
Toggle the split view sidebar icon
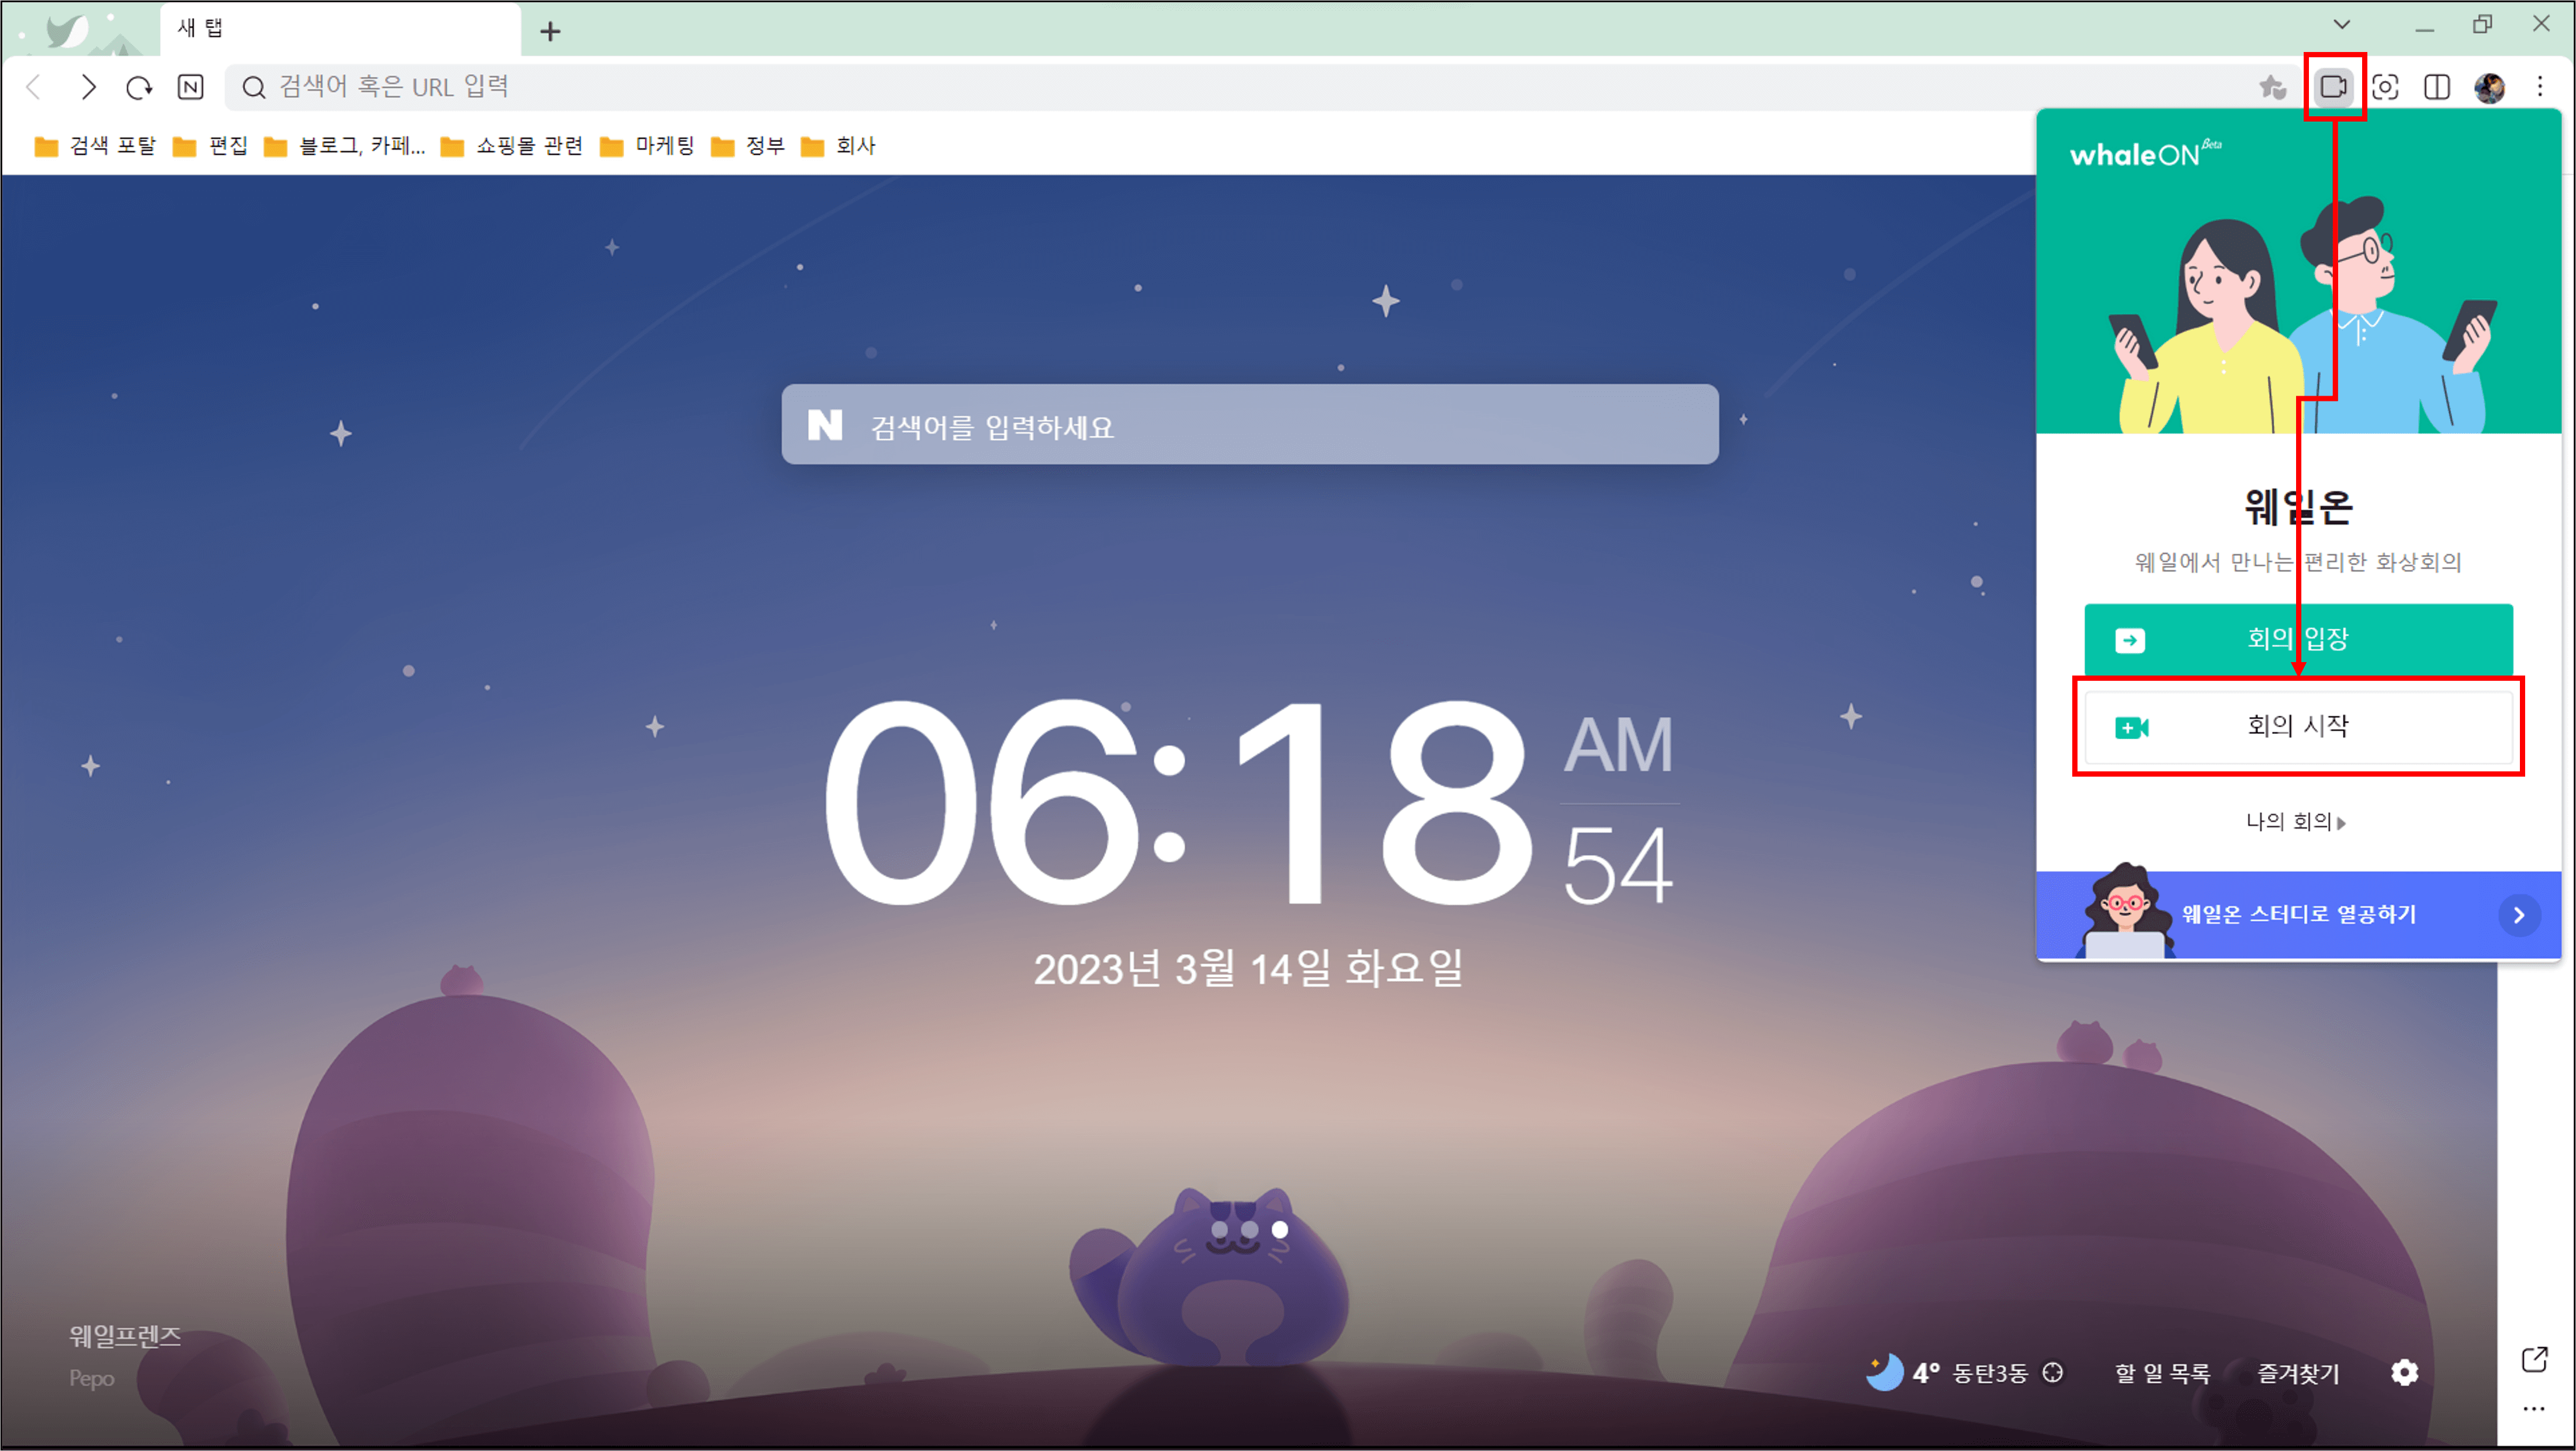click(2437, 87)
